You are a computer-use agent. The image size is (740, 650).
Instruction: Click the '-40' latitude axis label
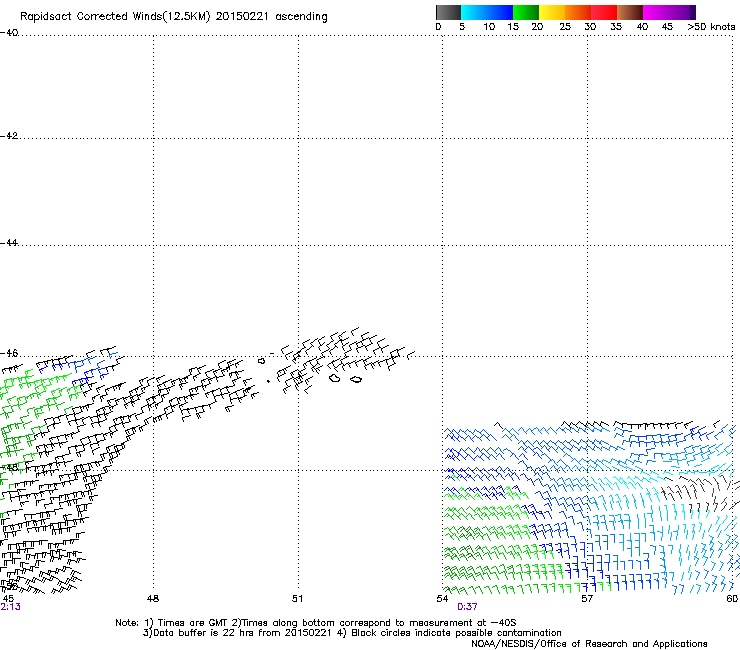(9, 32)
